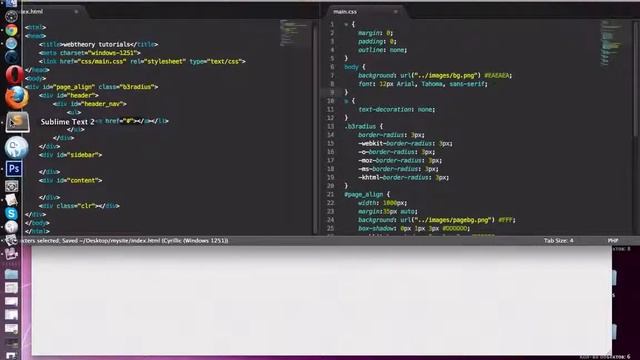Click the minimap of the index.html pane
Viewport: 640px width, 360px height.
tap(295, 33)
